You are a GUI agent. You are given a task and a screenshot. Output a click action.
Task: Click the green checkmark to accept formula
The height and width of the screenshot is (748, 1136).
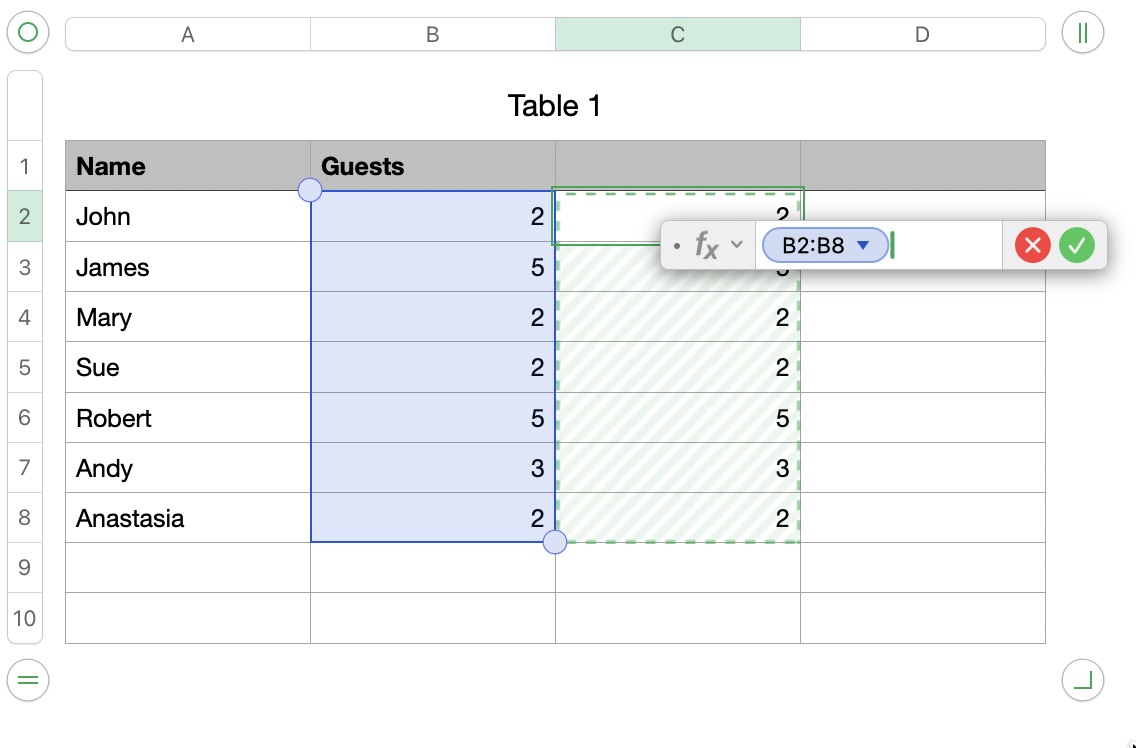coord(1077,245)
